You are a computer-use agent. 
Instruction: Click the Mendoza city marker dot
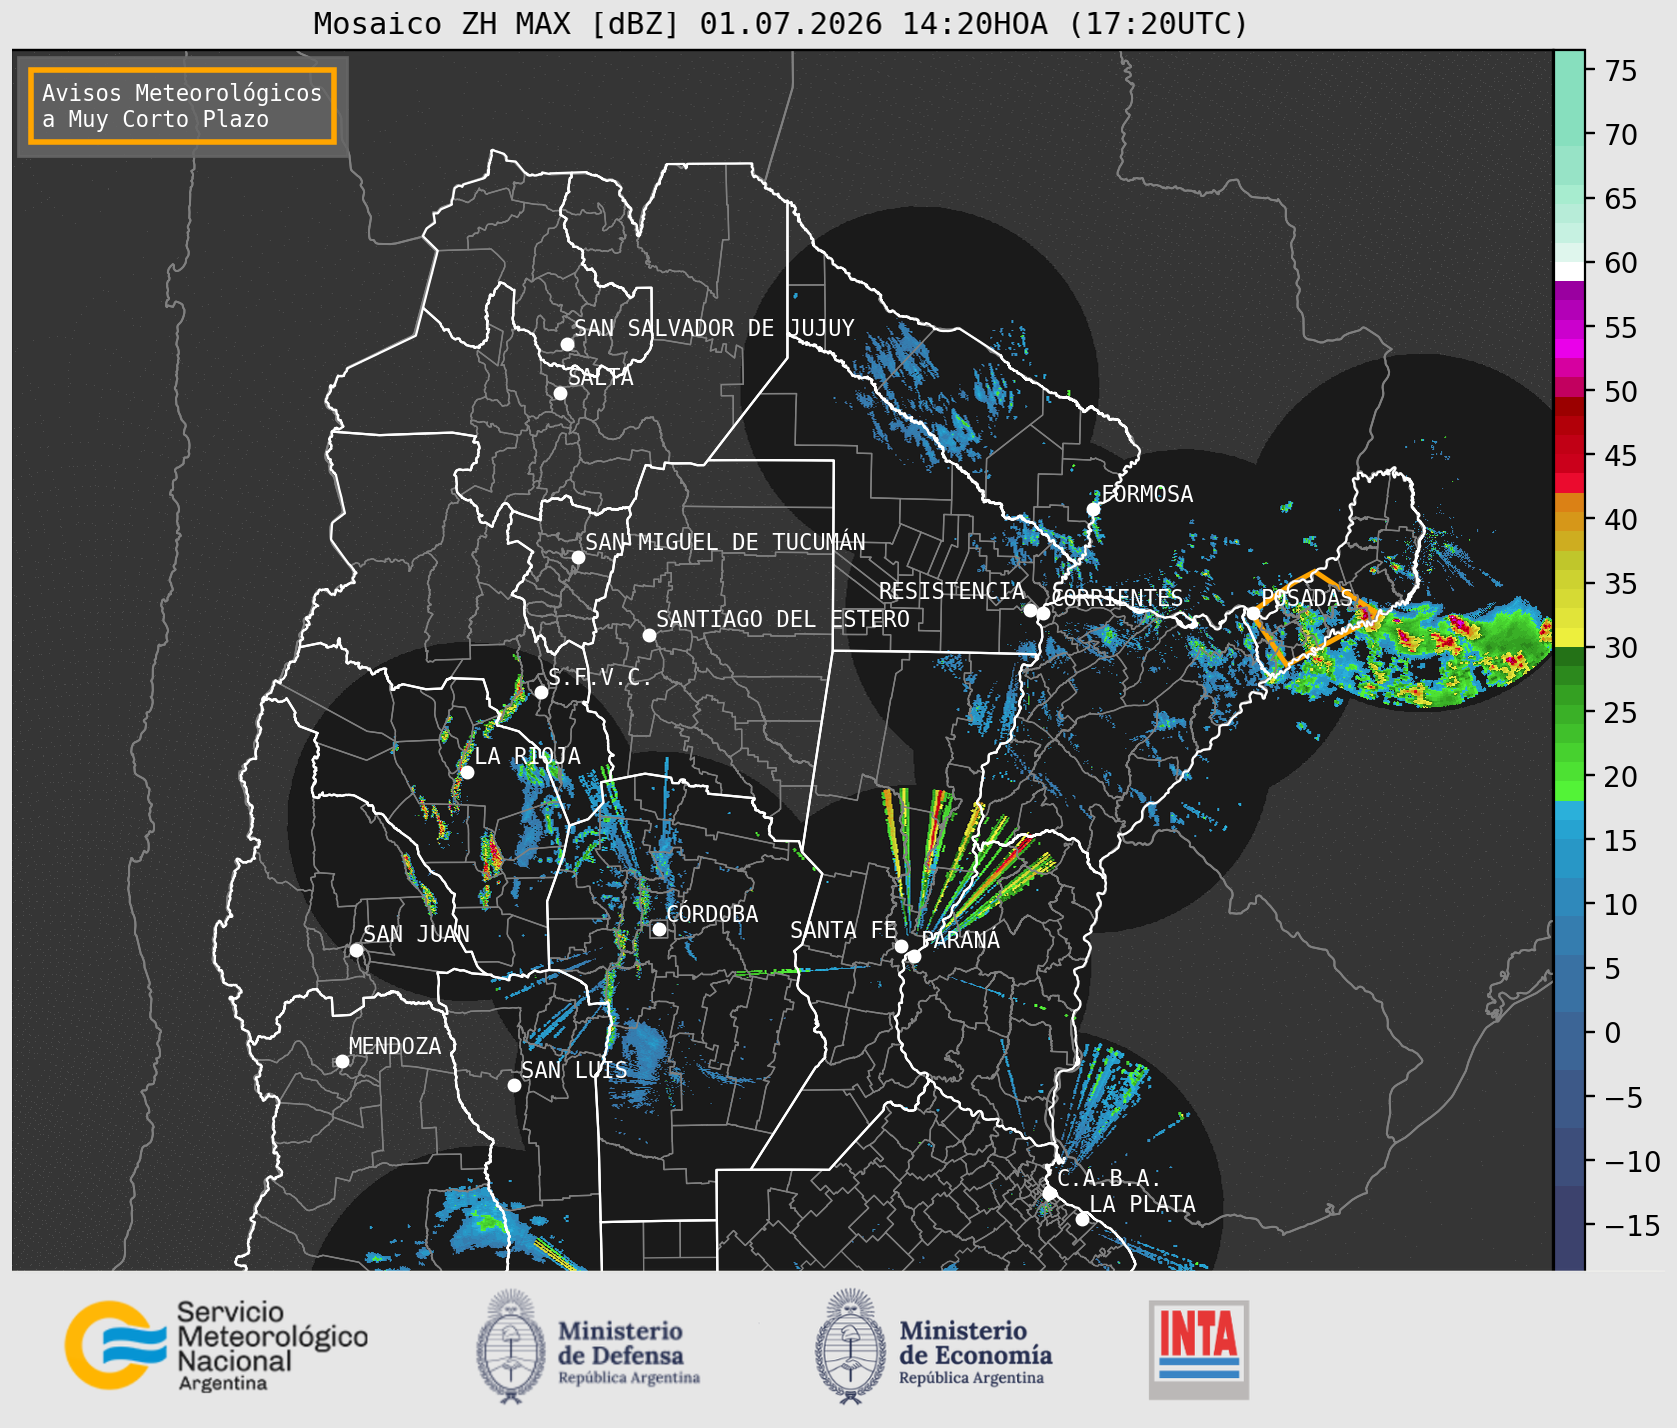coord(342,1061)
